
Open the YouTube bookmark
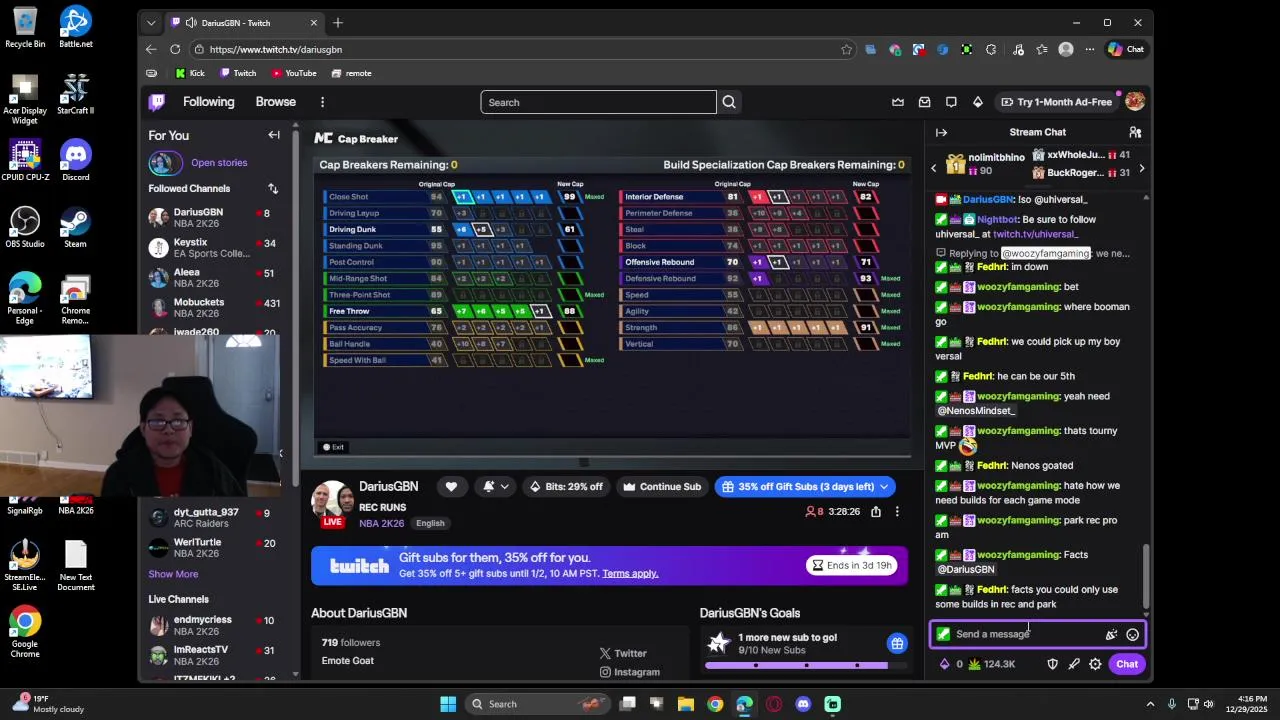click(x=294, y=73)
